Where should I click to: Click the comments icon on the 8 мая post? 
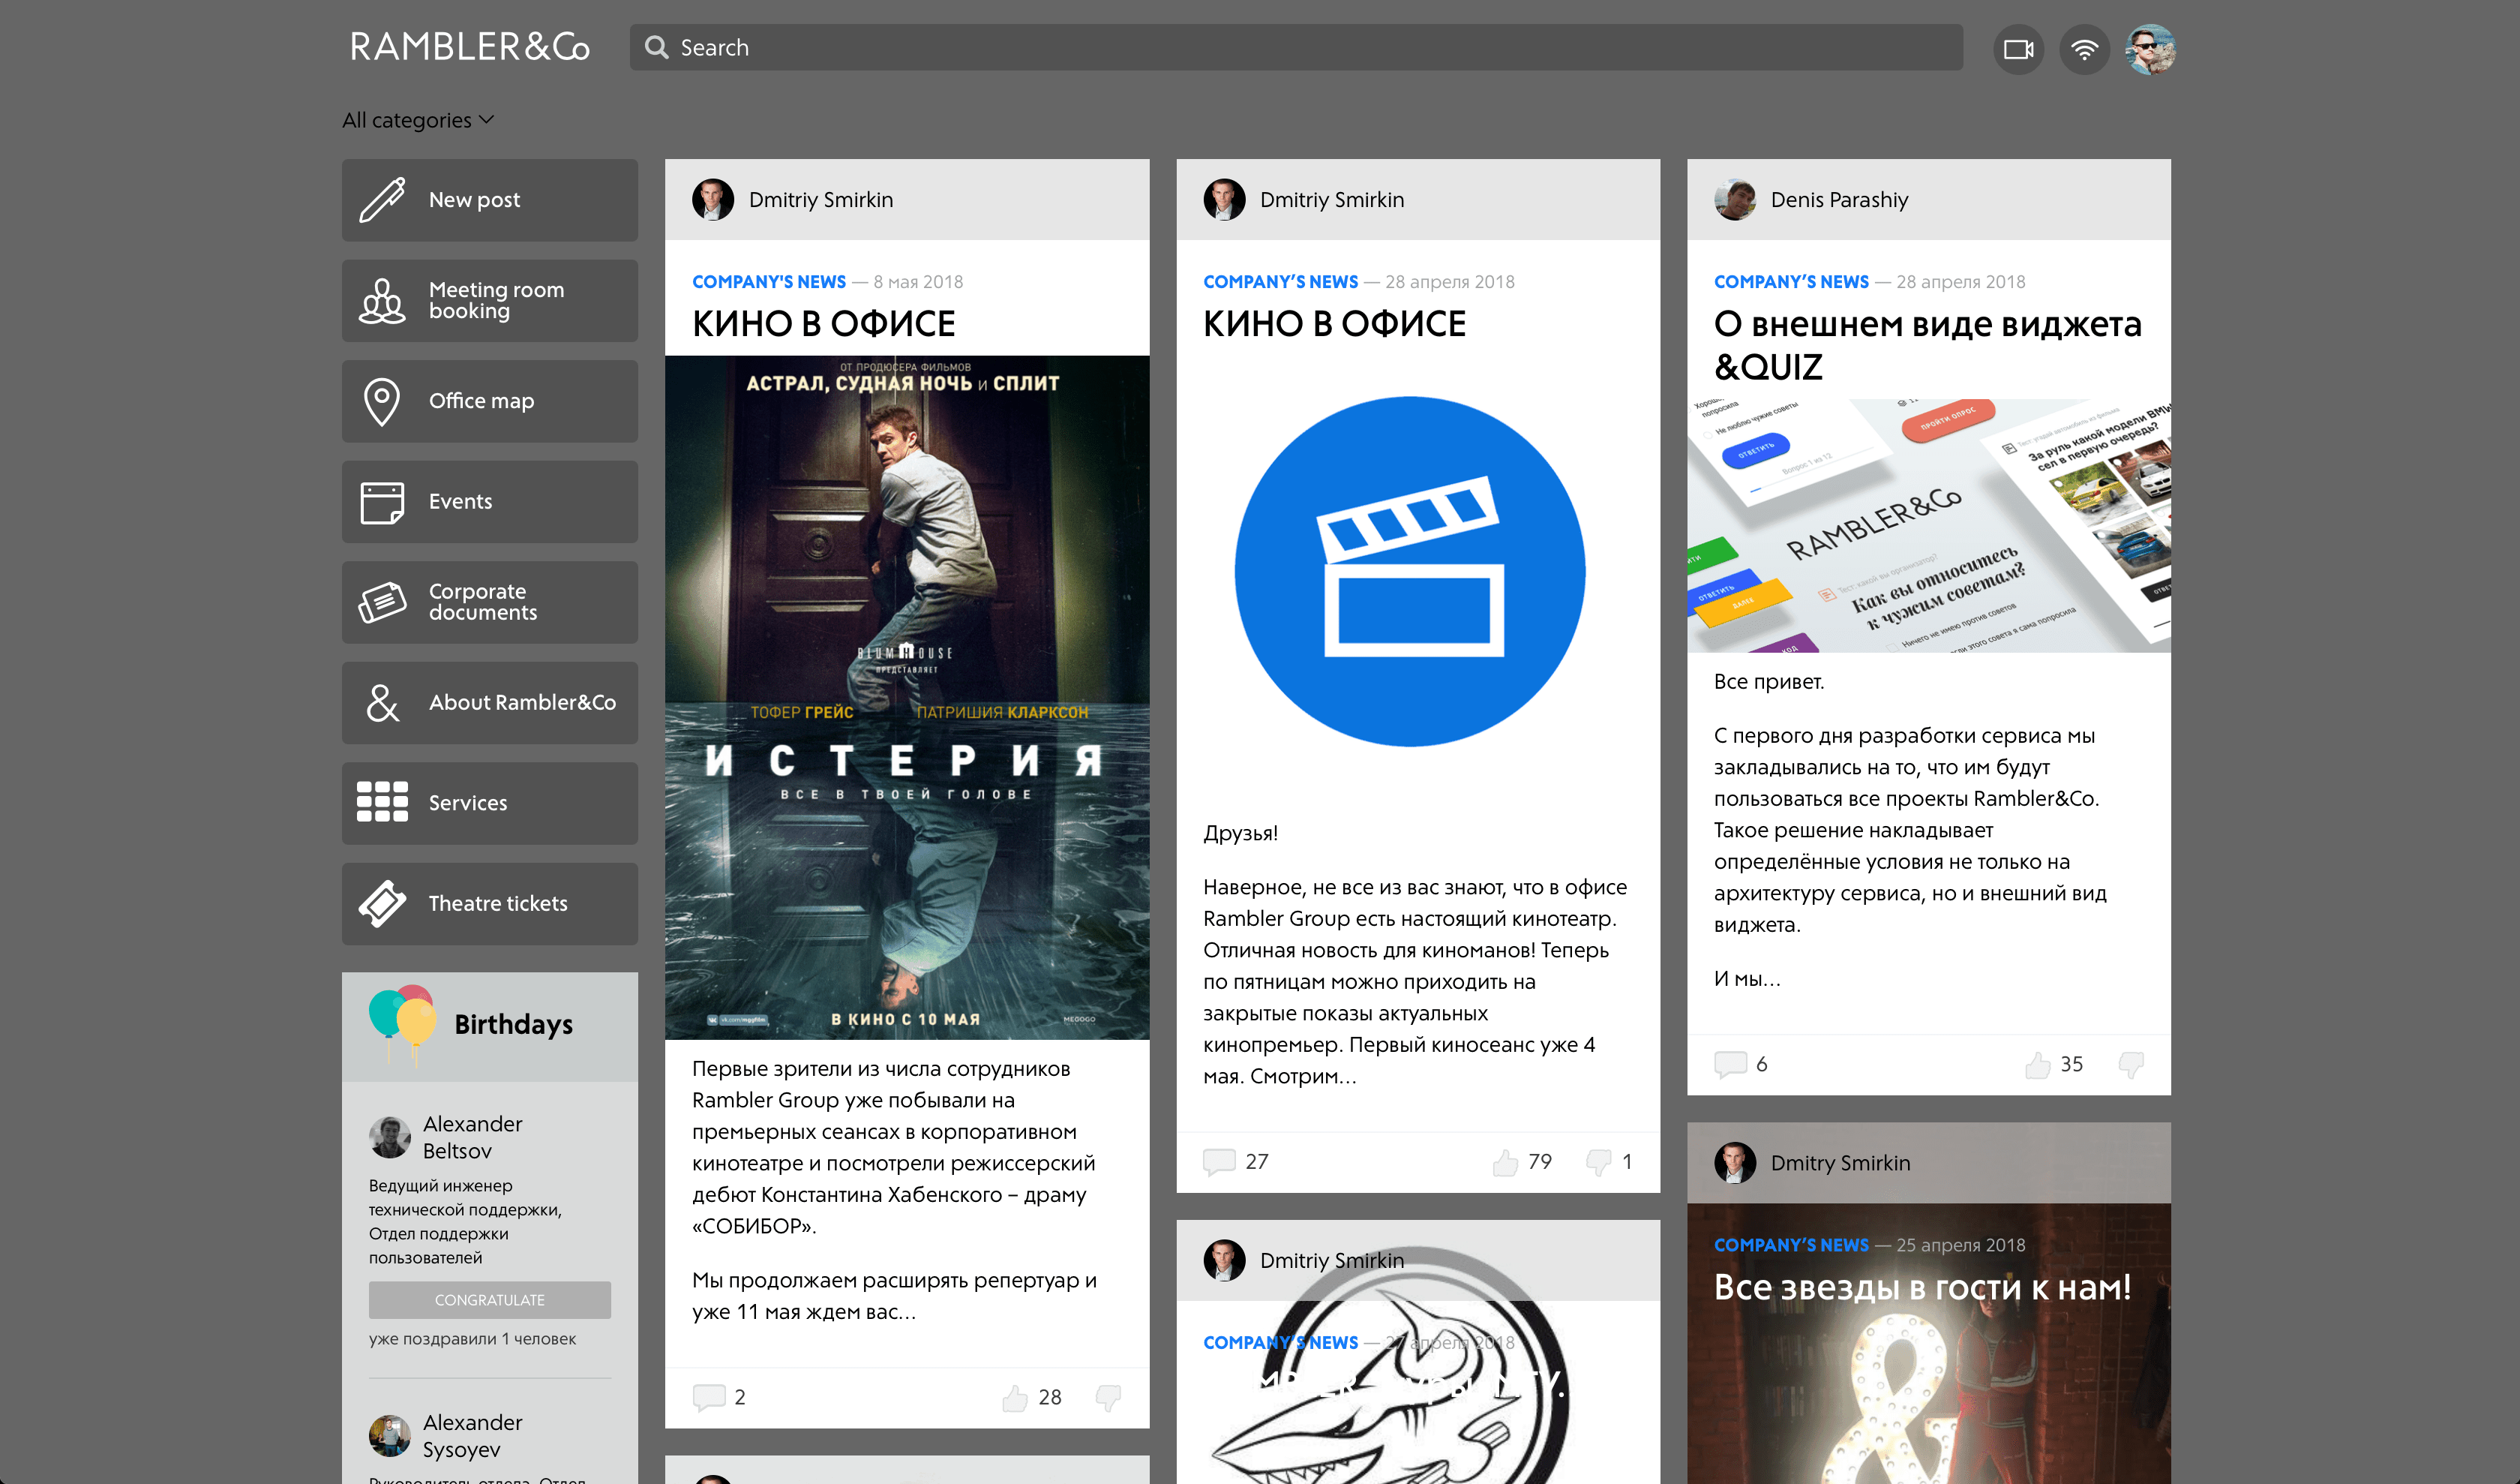pos(709,1397)
